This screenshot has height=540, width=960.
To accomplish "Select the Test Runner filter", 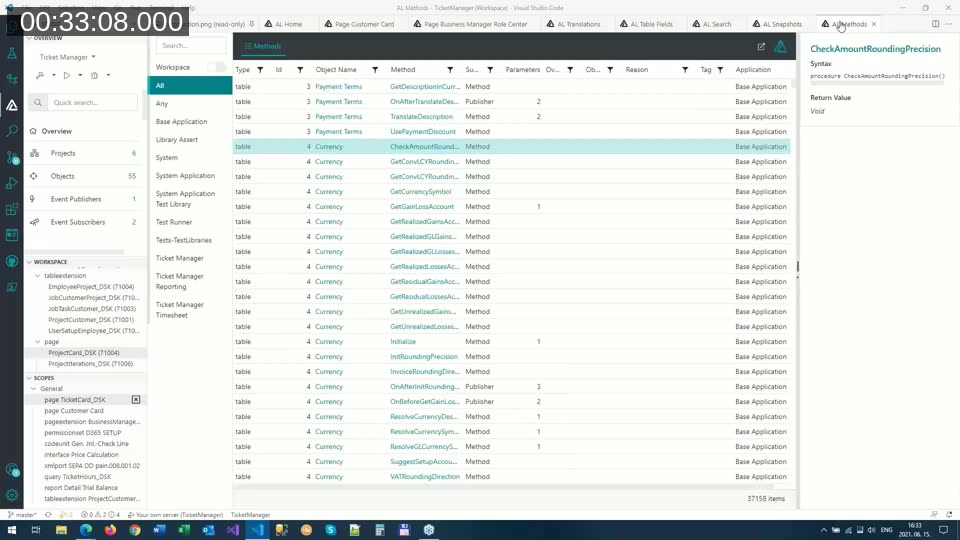I will tap(174, 222).
